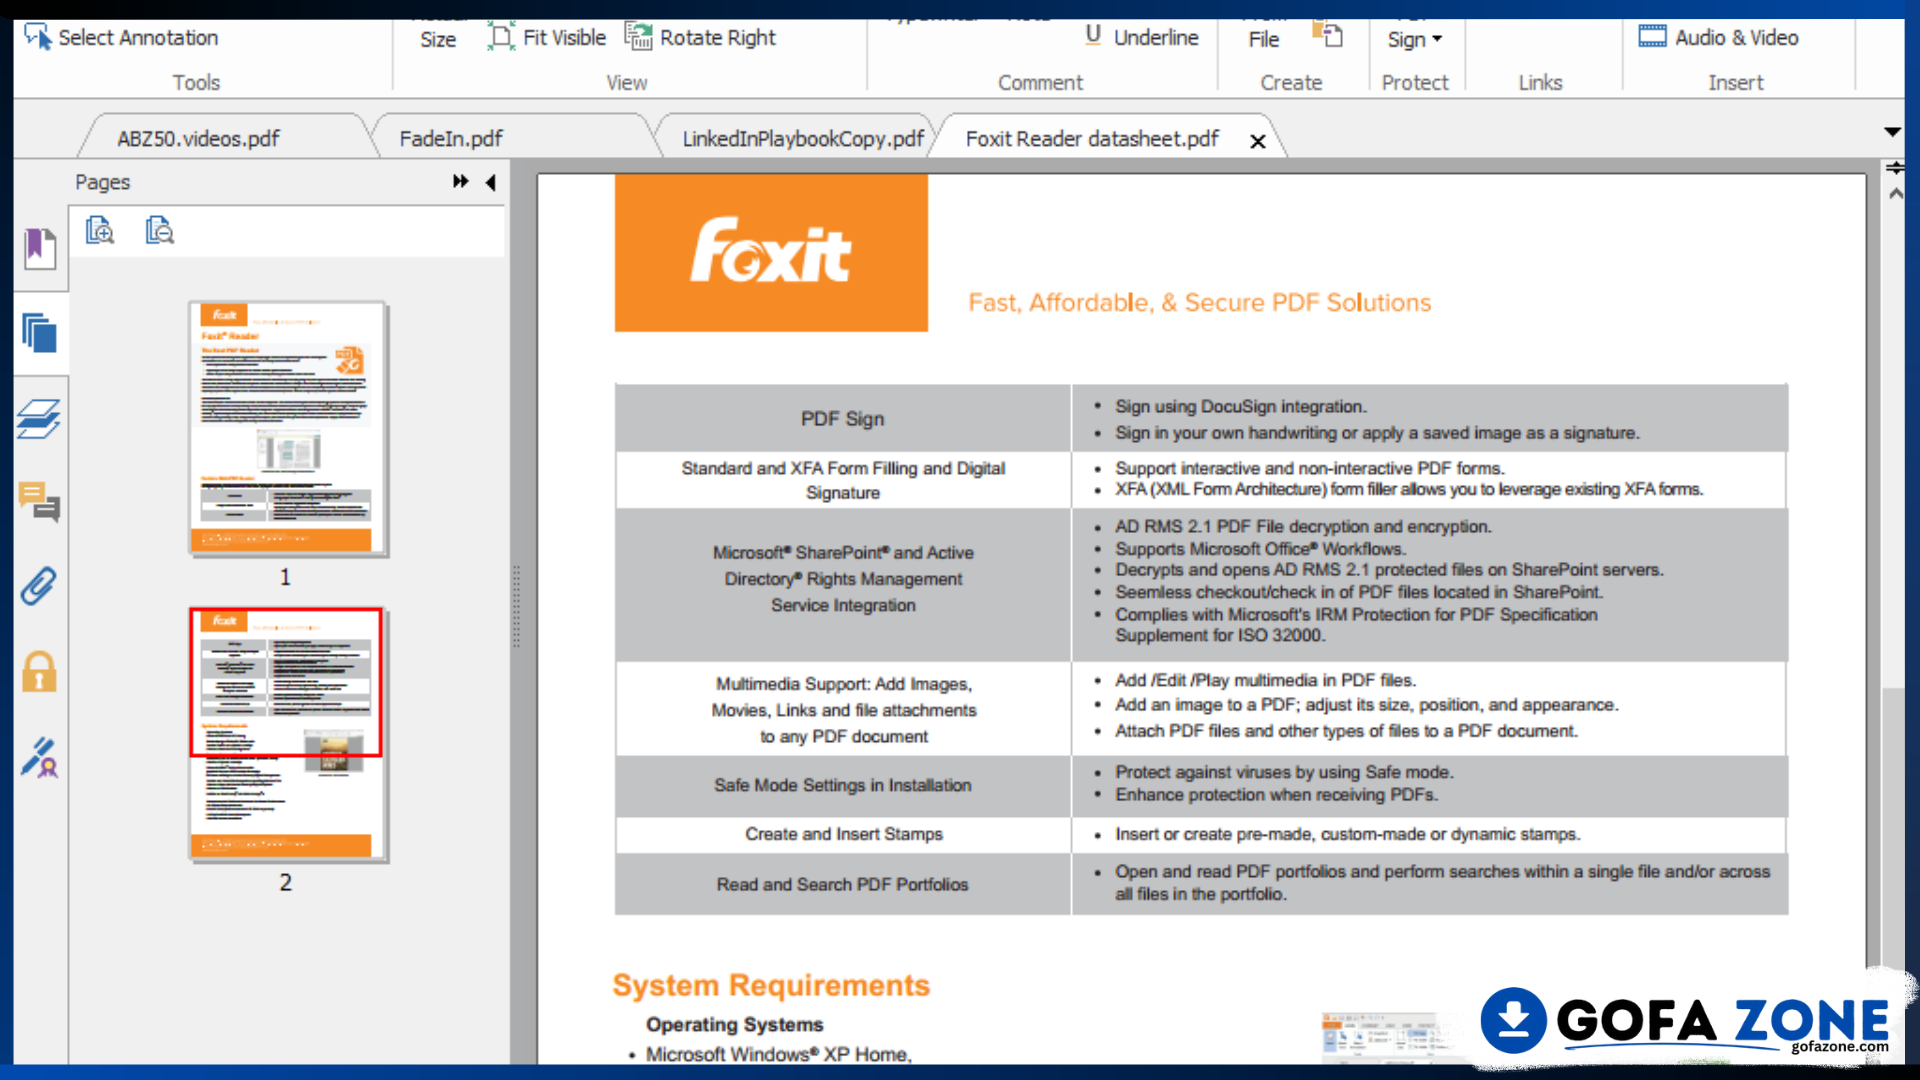Open the Sign dropdown menu

point(1414,40)
